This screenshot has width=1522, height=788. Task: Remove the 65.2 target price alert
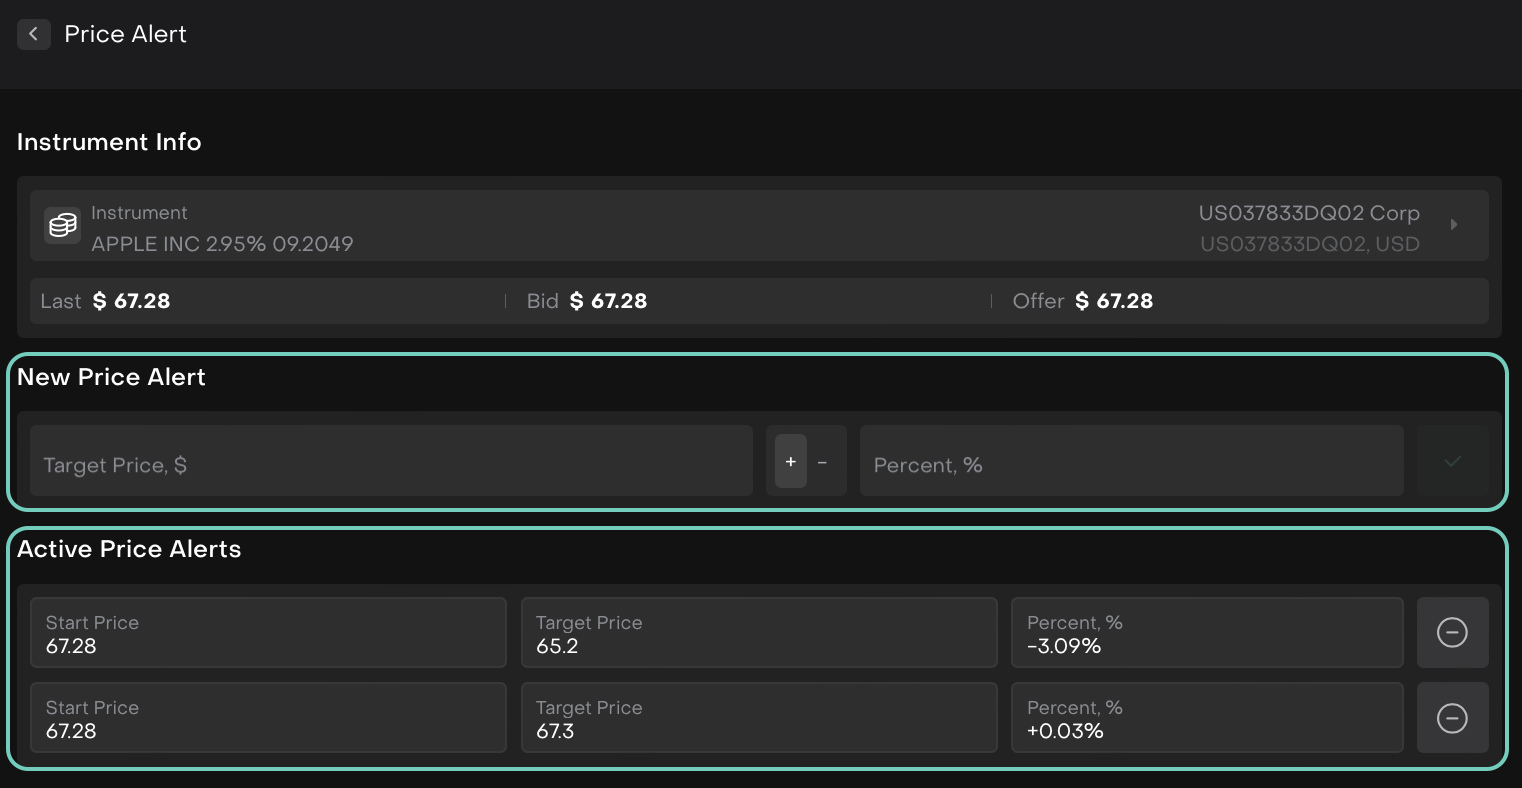1452,632
